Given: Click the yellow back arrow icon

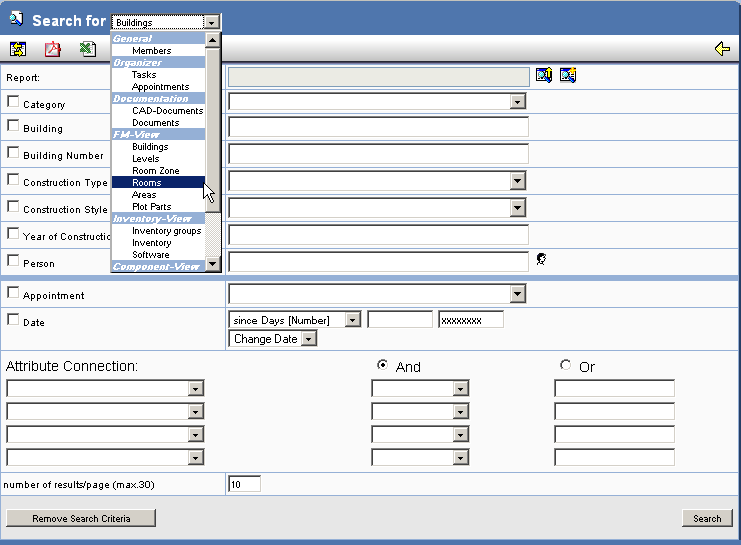Looking at the screenshot, I should point(722,49).
